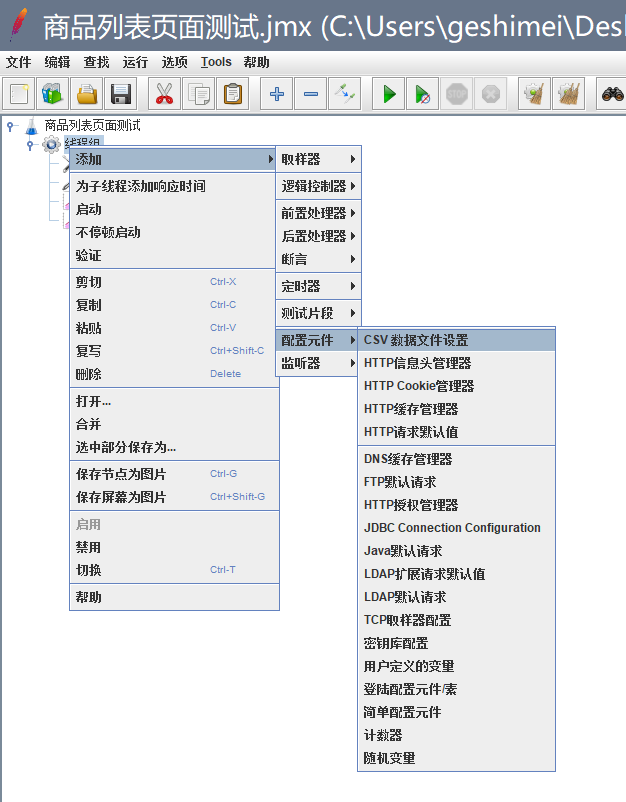Screen dimensions: 626x802
Task: Select HTTP缓存管理器 option
Action: click(456, 409)
